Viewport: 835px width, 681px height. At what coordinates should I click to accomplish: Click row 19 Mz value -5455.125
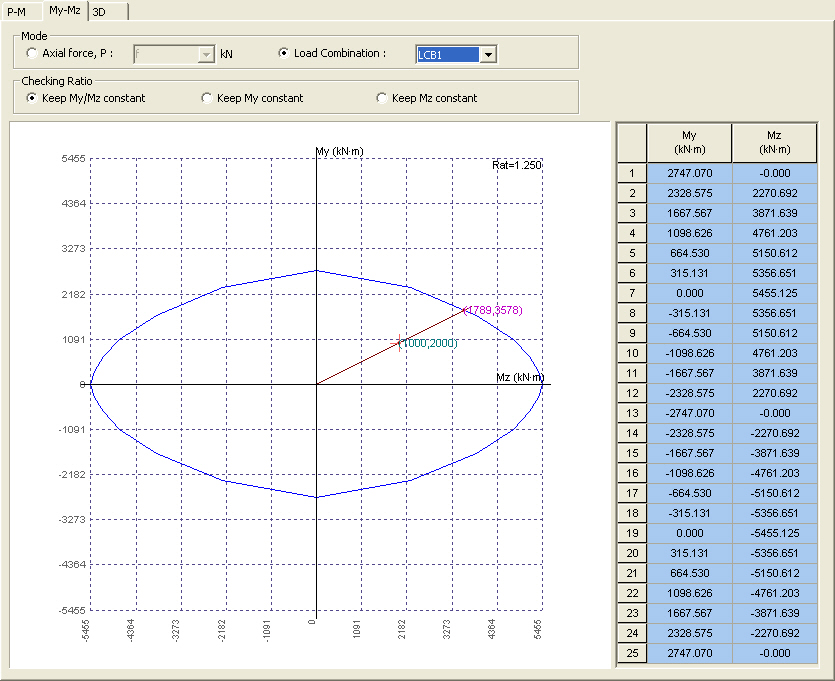click(x=774, y=533)
